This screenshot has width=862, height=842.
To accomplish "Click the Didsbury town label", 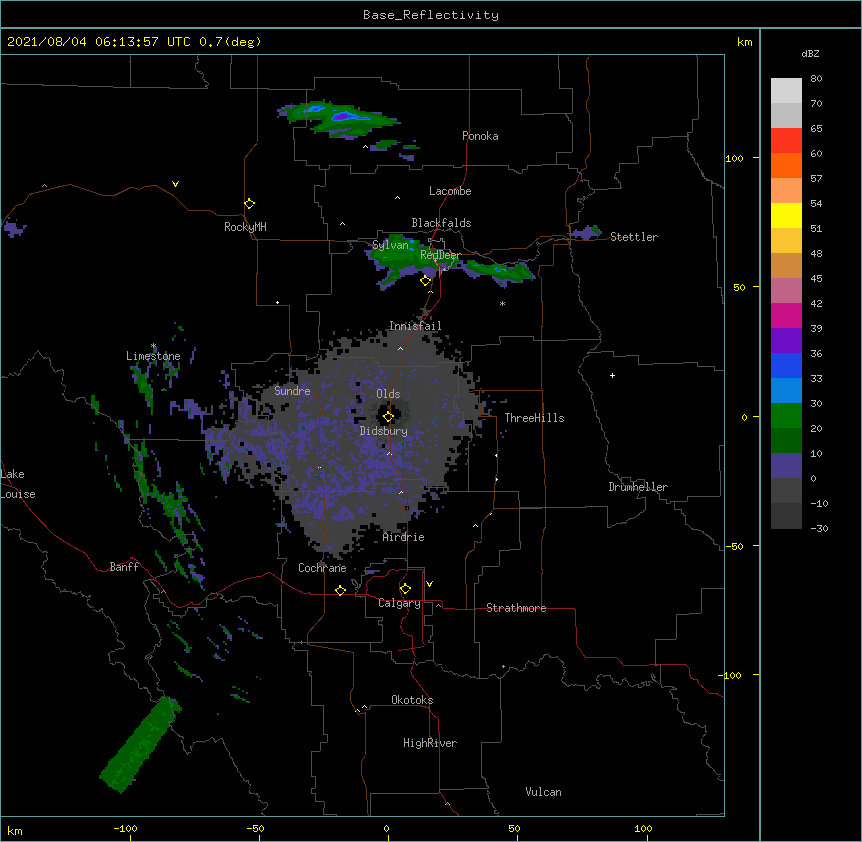I will point(384,431).
